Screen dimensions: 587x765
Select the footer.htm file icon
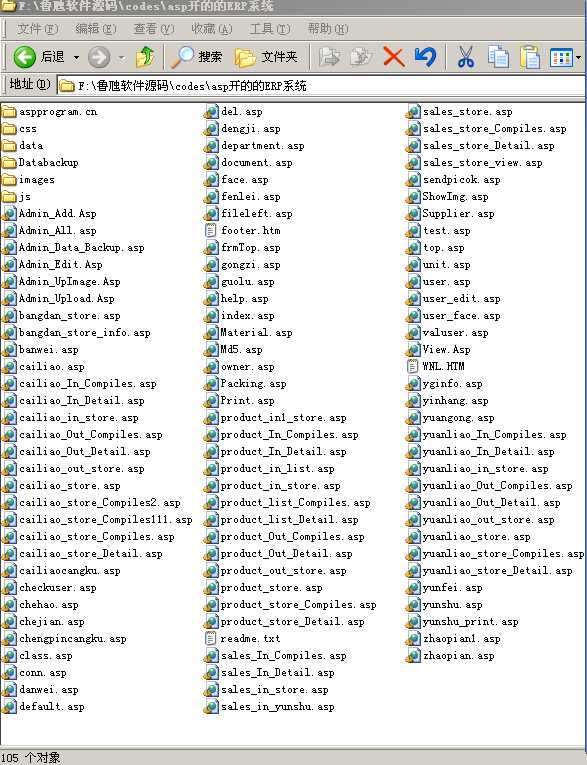(211, 231)
